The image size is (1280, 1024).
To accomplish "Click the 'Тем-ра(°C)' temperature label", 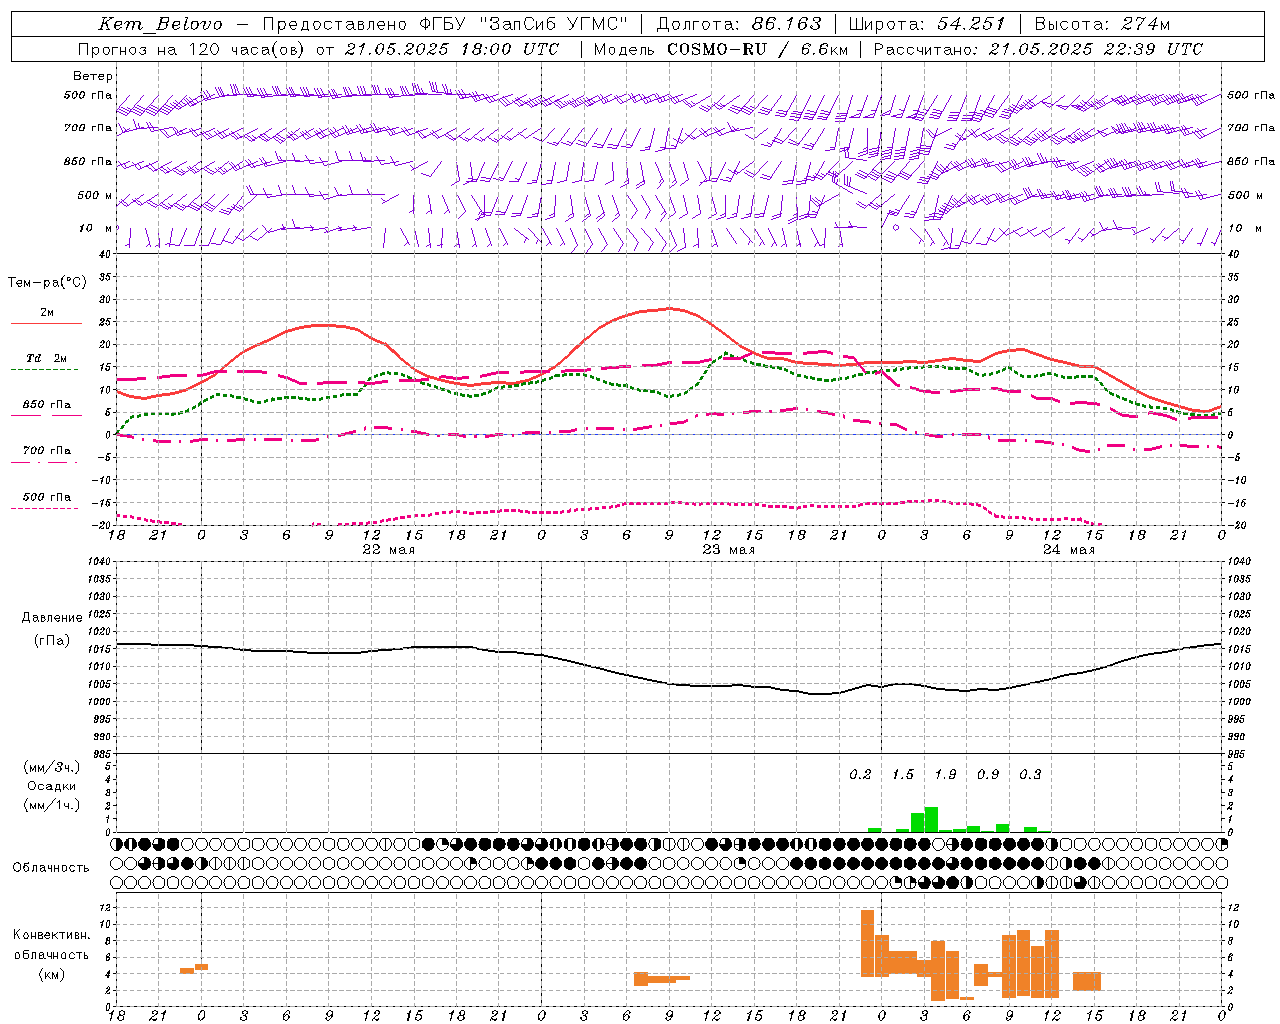I will click(x=47, y=283).
